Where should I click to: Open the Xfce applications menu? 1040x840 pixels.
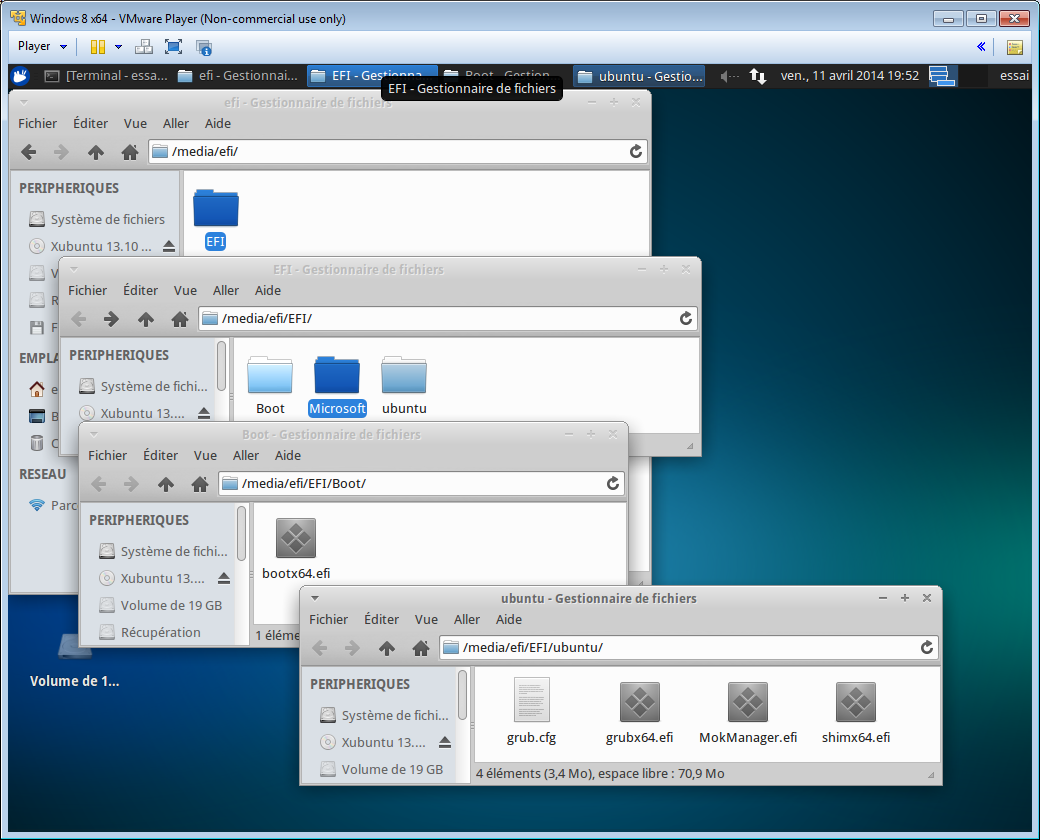[21, 76]
